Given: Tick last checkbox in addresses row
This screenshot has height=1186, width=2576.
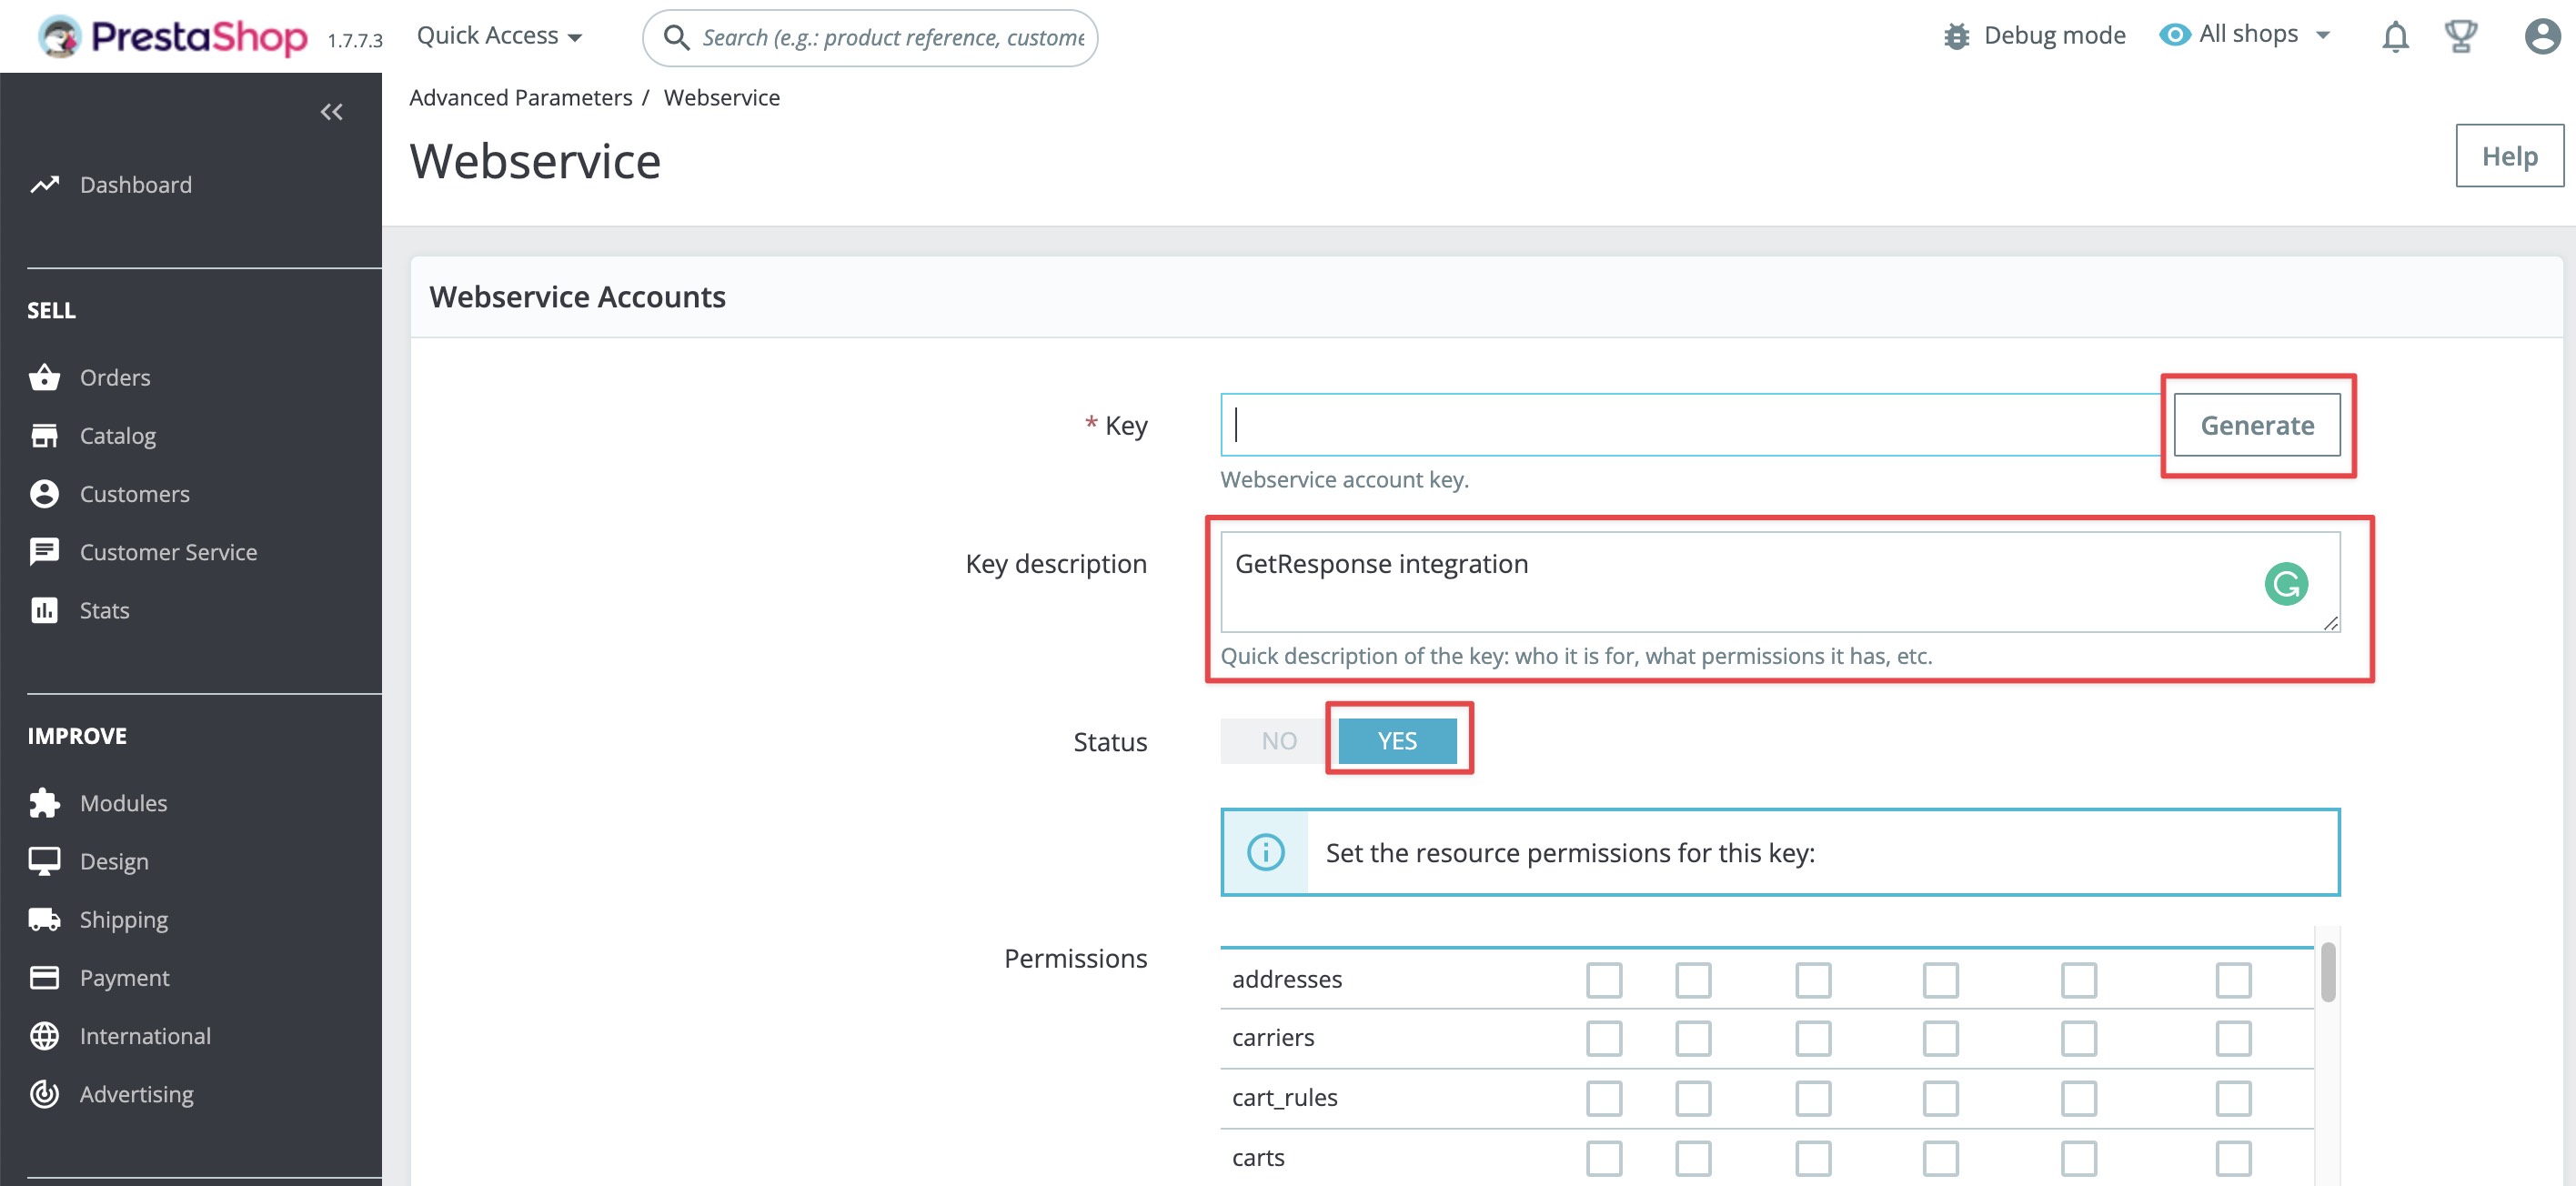Looking at the screenshot, I should tap(2233, 980).
